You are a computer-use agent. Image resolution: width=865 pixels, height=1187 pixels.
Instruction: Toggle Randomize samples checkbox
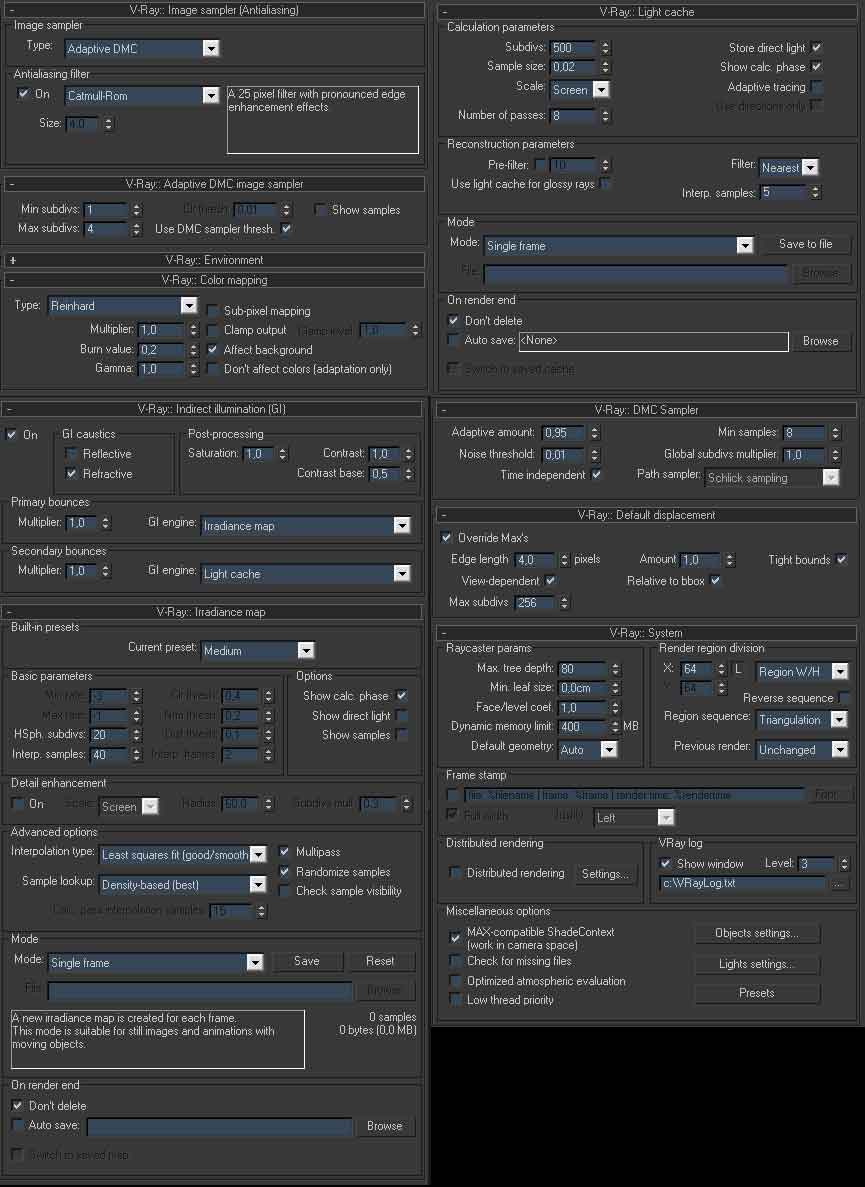tap(285, 872)
